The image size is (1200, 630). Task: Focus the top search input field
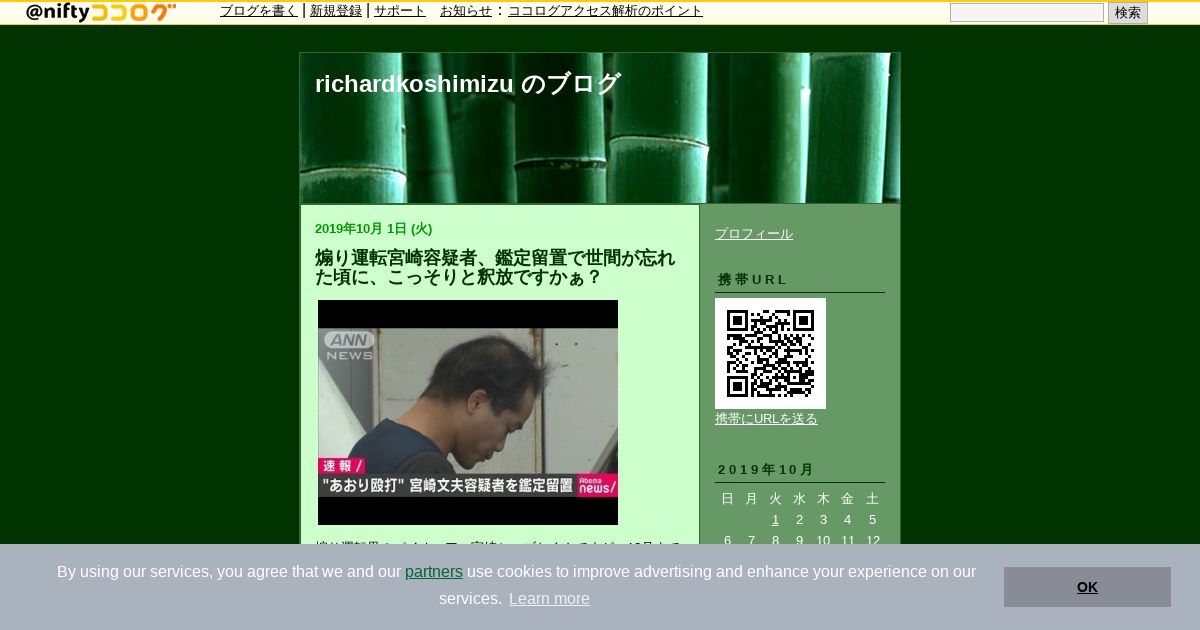pos(1027,12)
